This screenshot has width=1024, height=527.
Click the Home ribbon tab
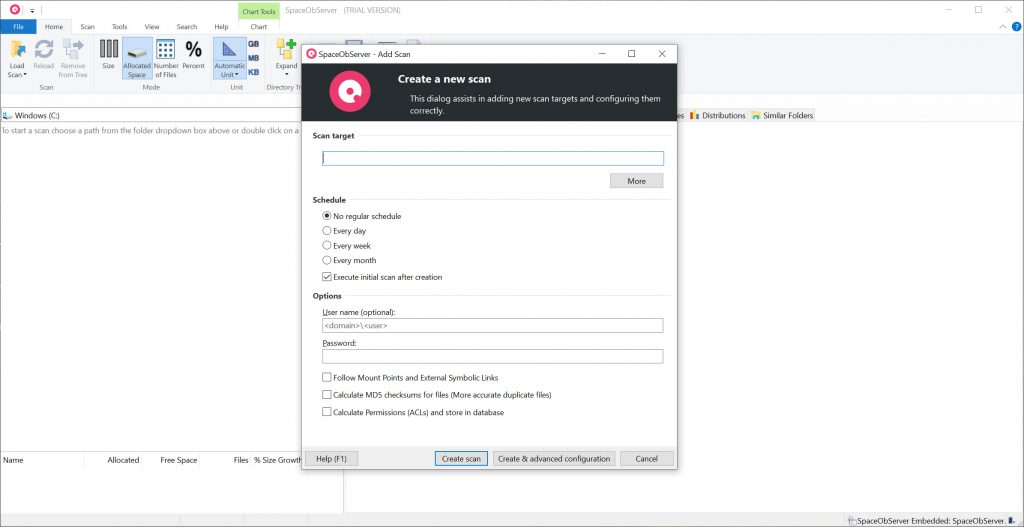point(54,27)
